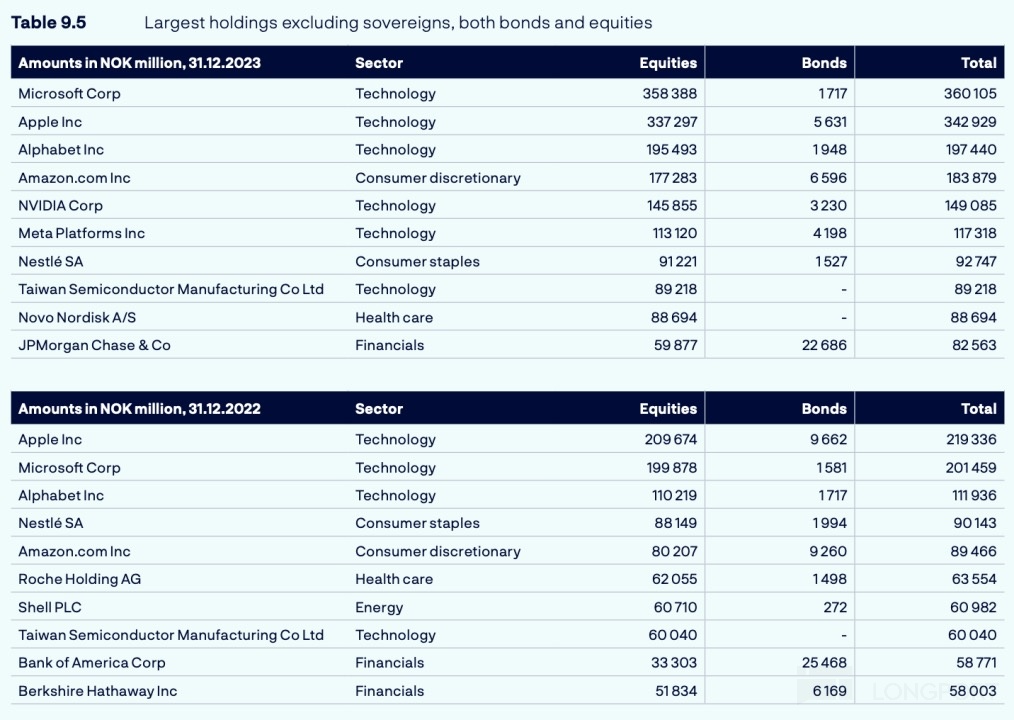Select Bank of America bonds value 25 468
1014x720 pixels.
pos(824,663)
